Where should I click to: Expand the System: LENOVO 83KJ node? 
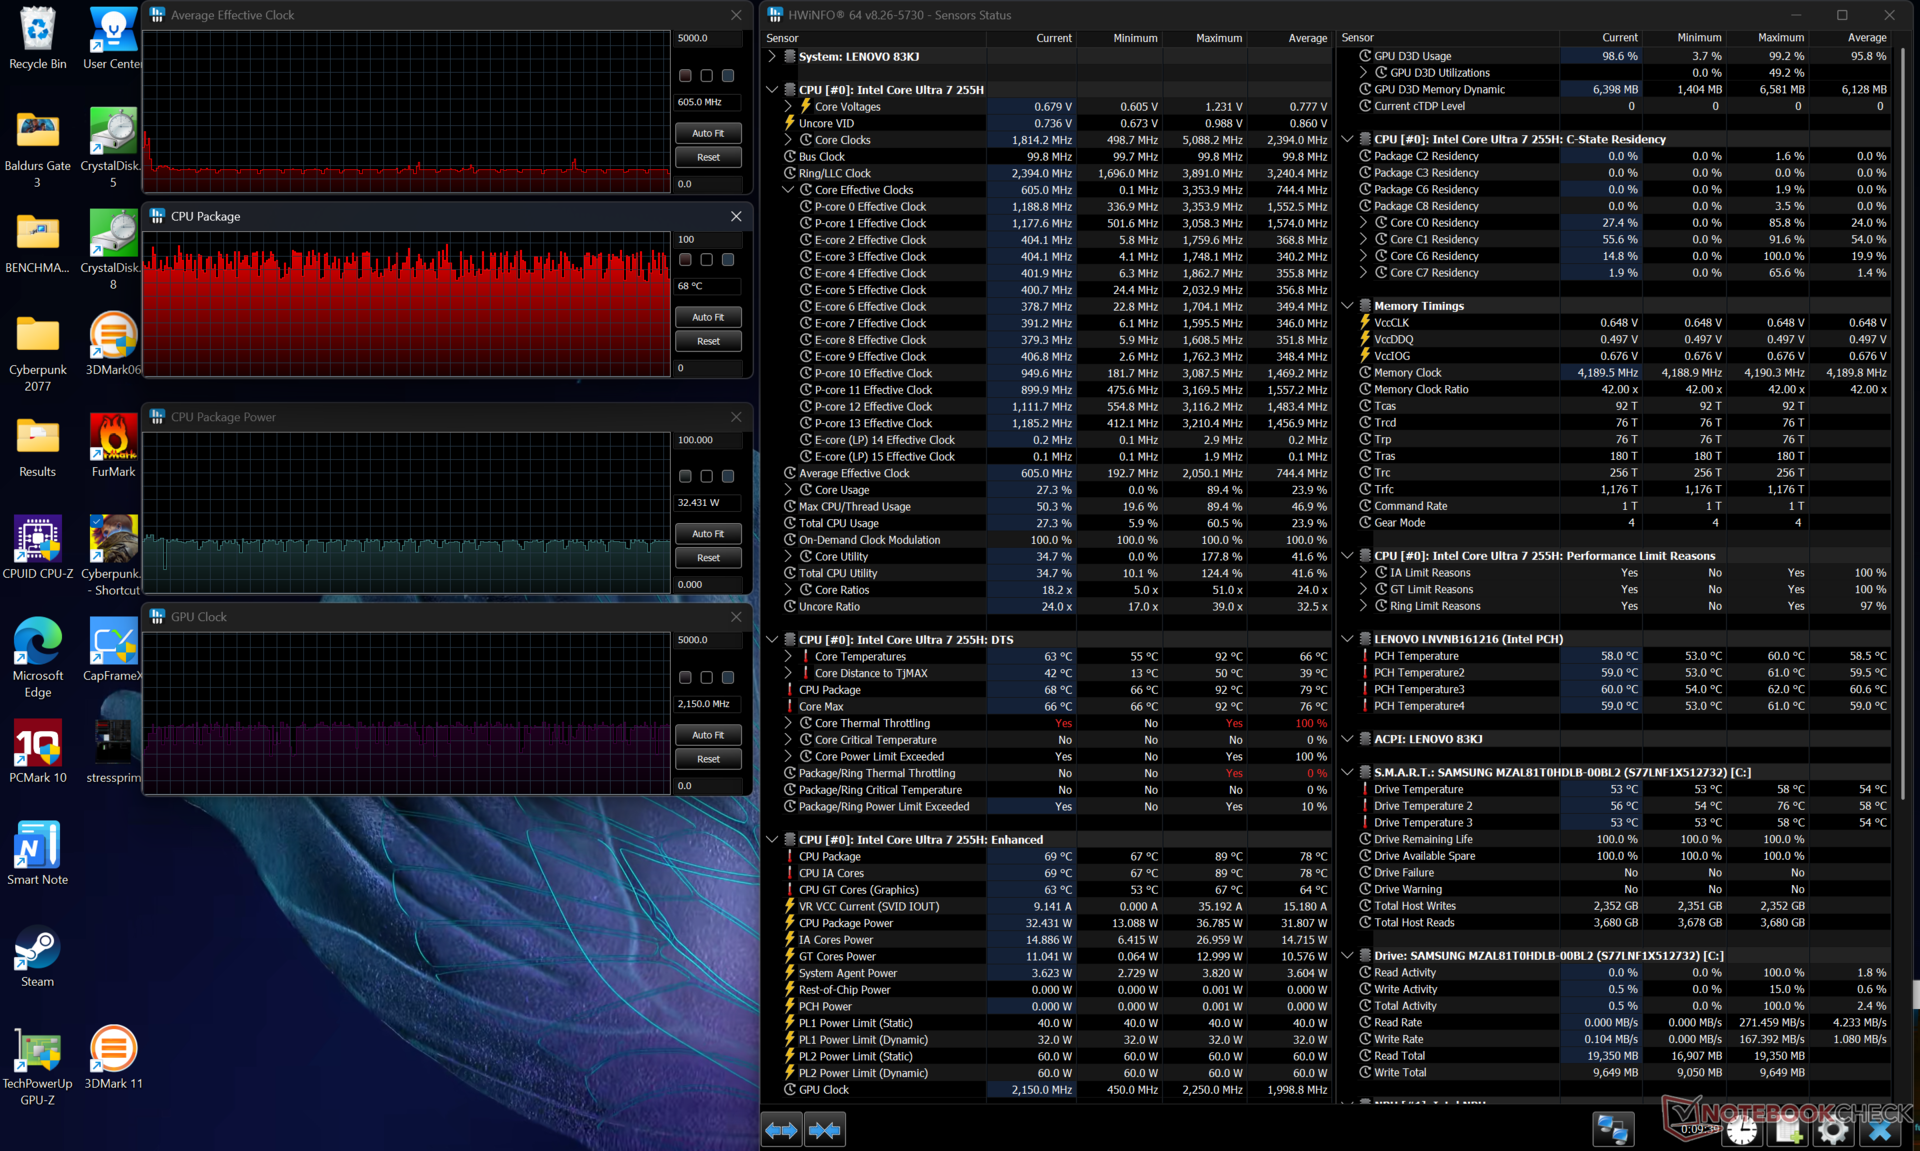coord(772,57)
